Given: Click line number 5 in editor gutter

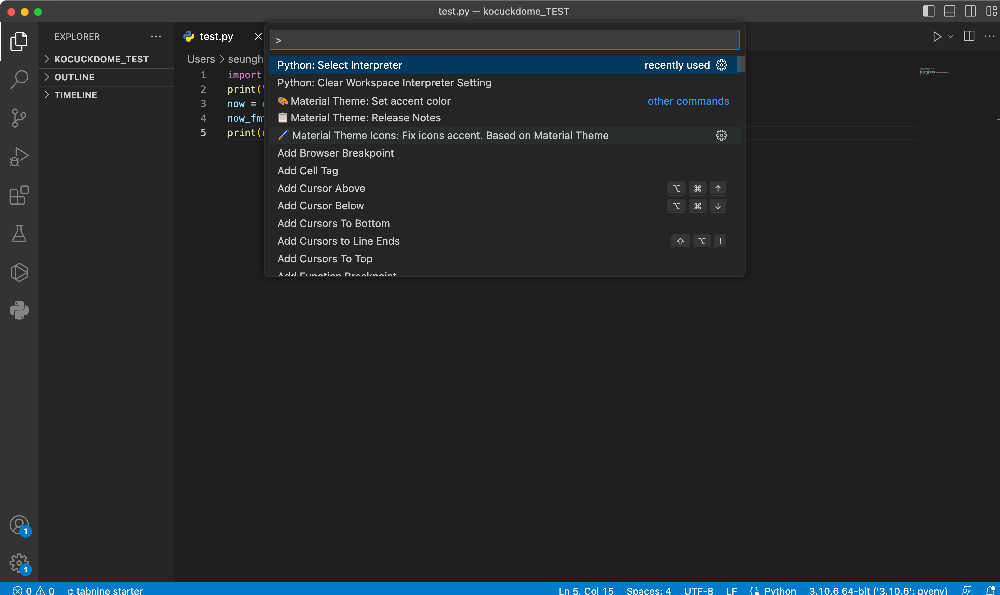Looking at the screenshot, I should (x=203, y=133).
